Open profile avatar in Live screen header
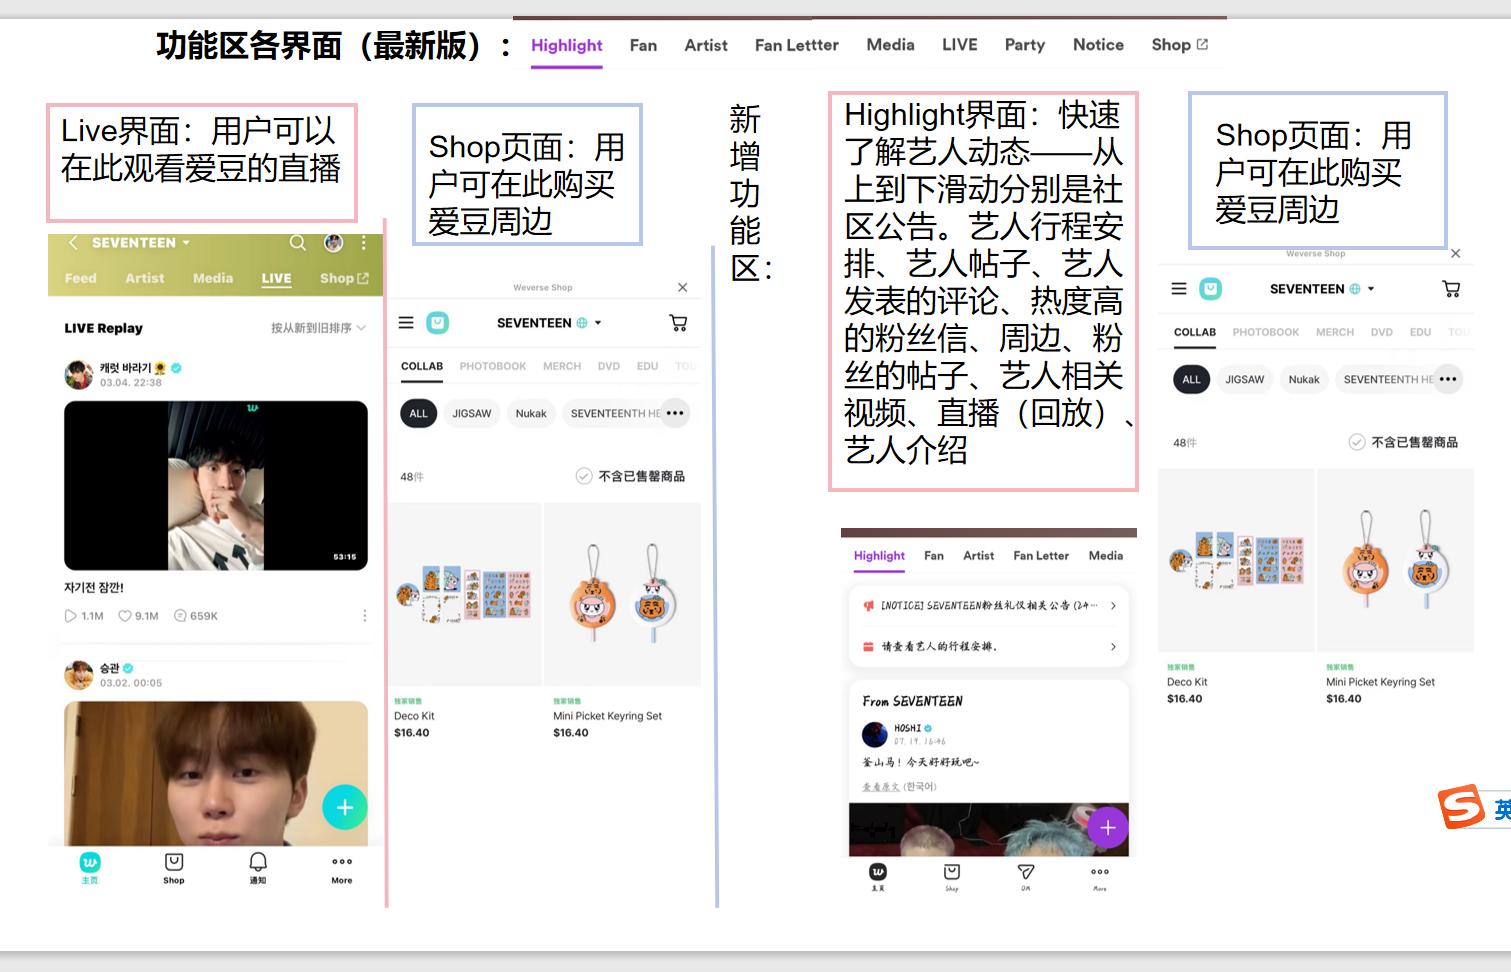Screen dimensions: 1511x972 334,243
